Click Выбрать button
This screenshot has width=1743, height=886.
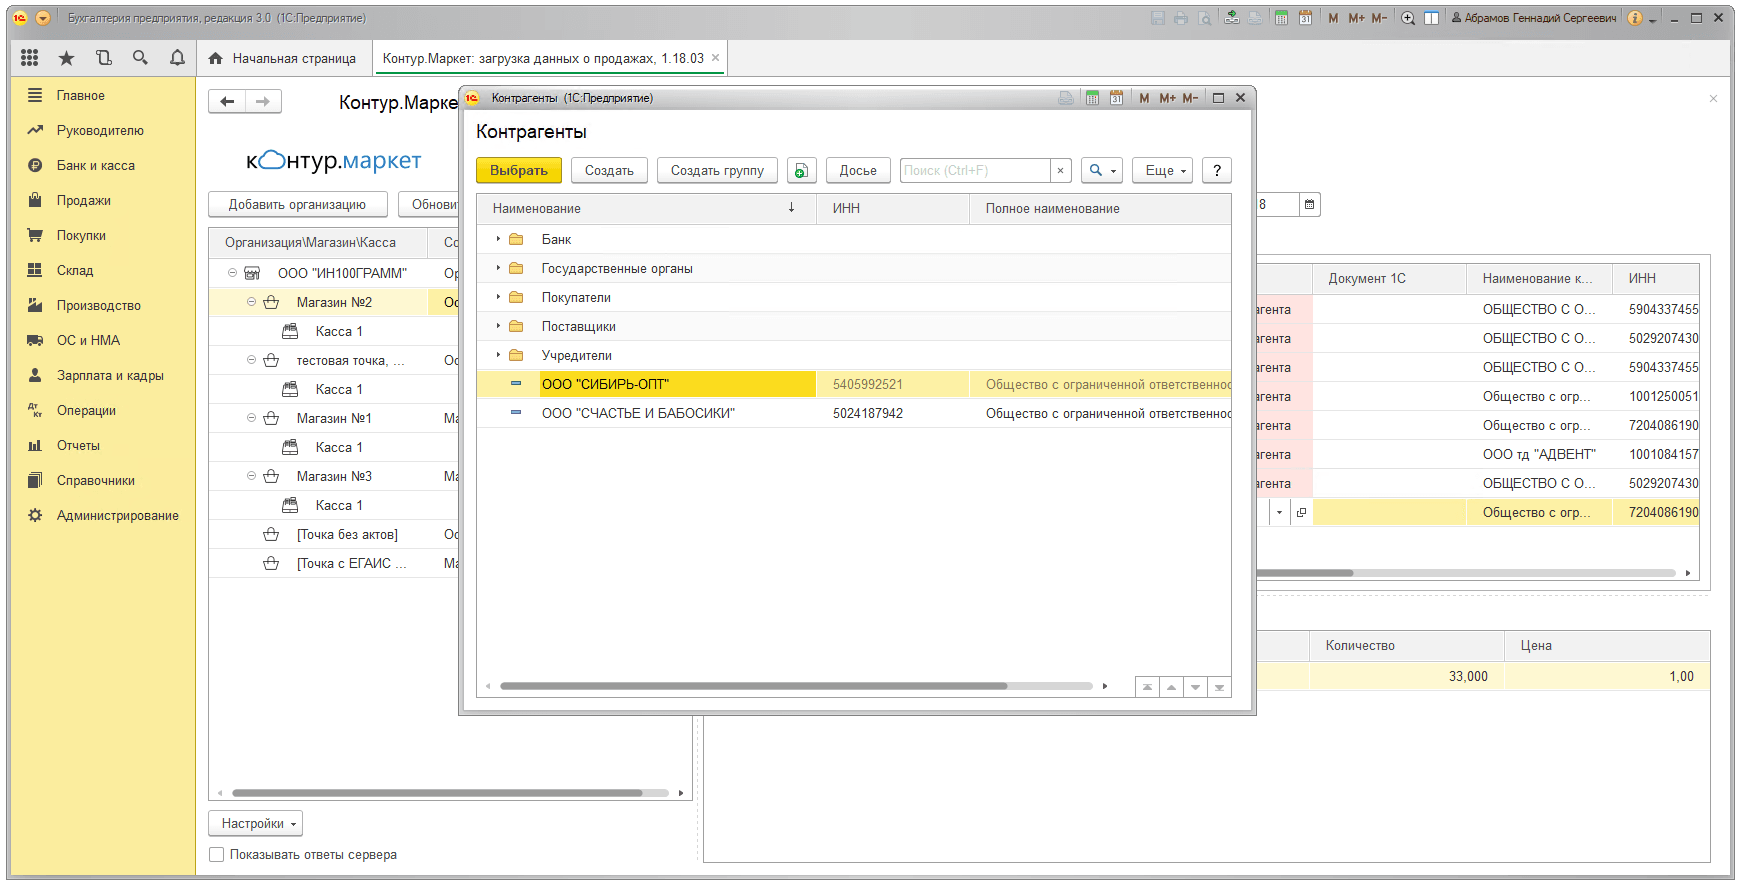[518, 171]
